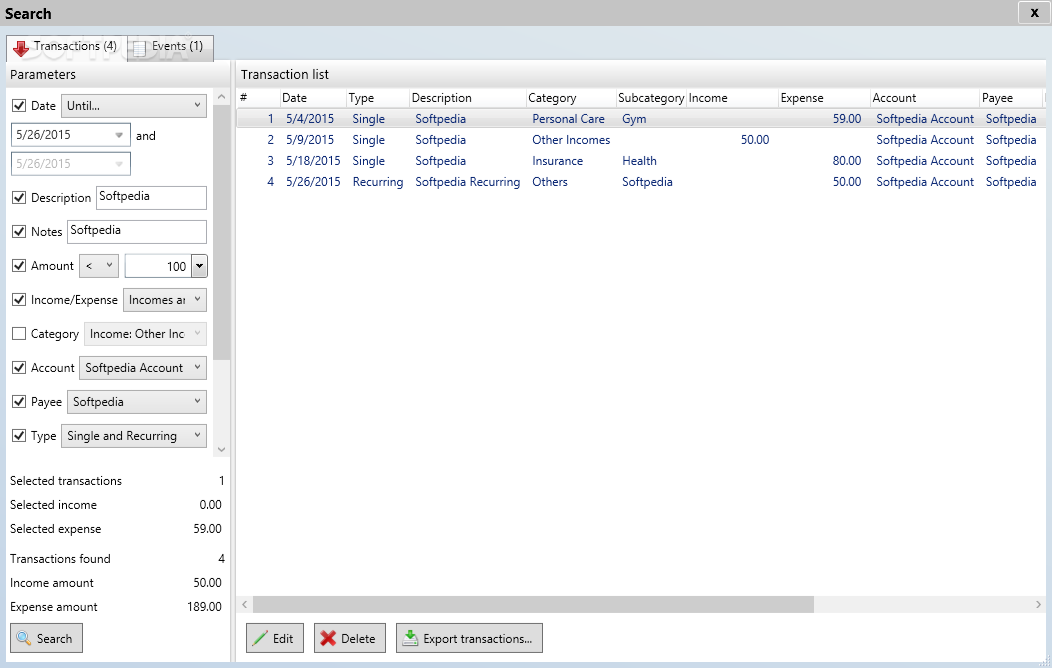
Task: Toggle the Amount filter checkbox
Action: 19,266
